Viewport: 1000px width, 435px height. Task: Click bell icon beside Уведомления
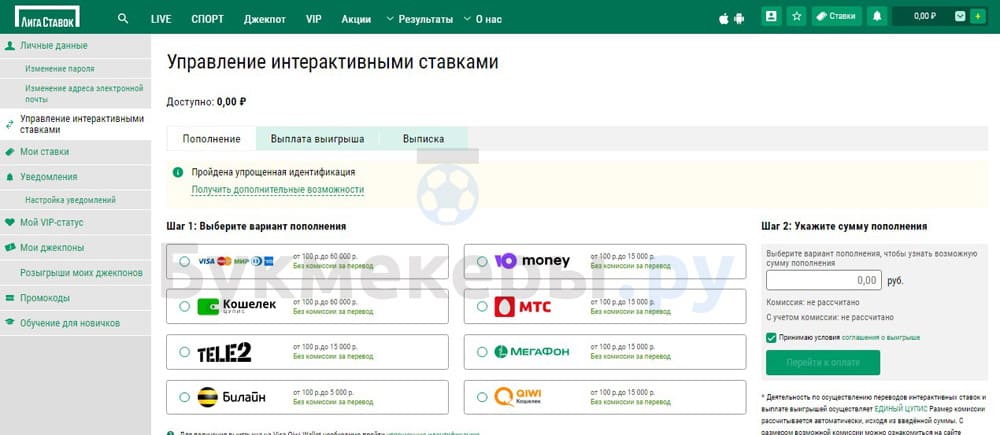10,177
